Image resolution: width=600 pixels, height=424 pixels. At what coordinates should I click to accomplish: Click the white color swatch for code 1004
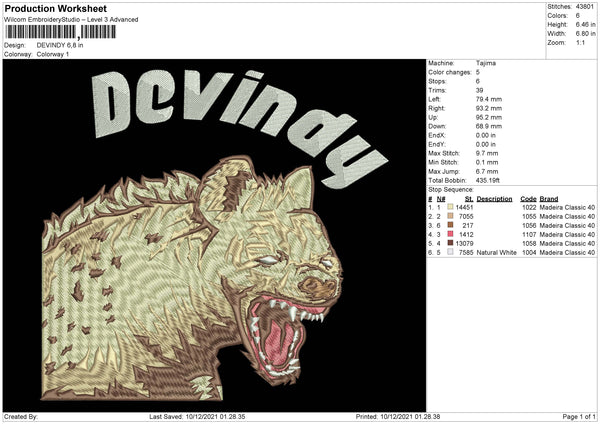450,252
